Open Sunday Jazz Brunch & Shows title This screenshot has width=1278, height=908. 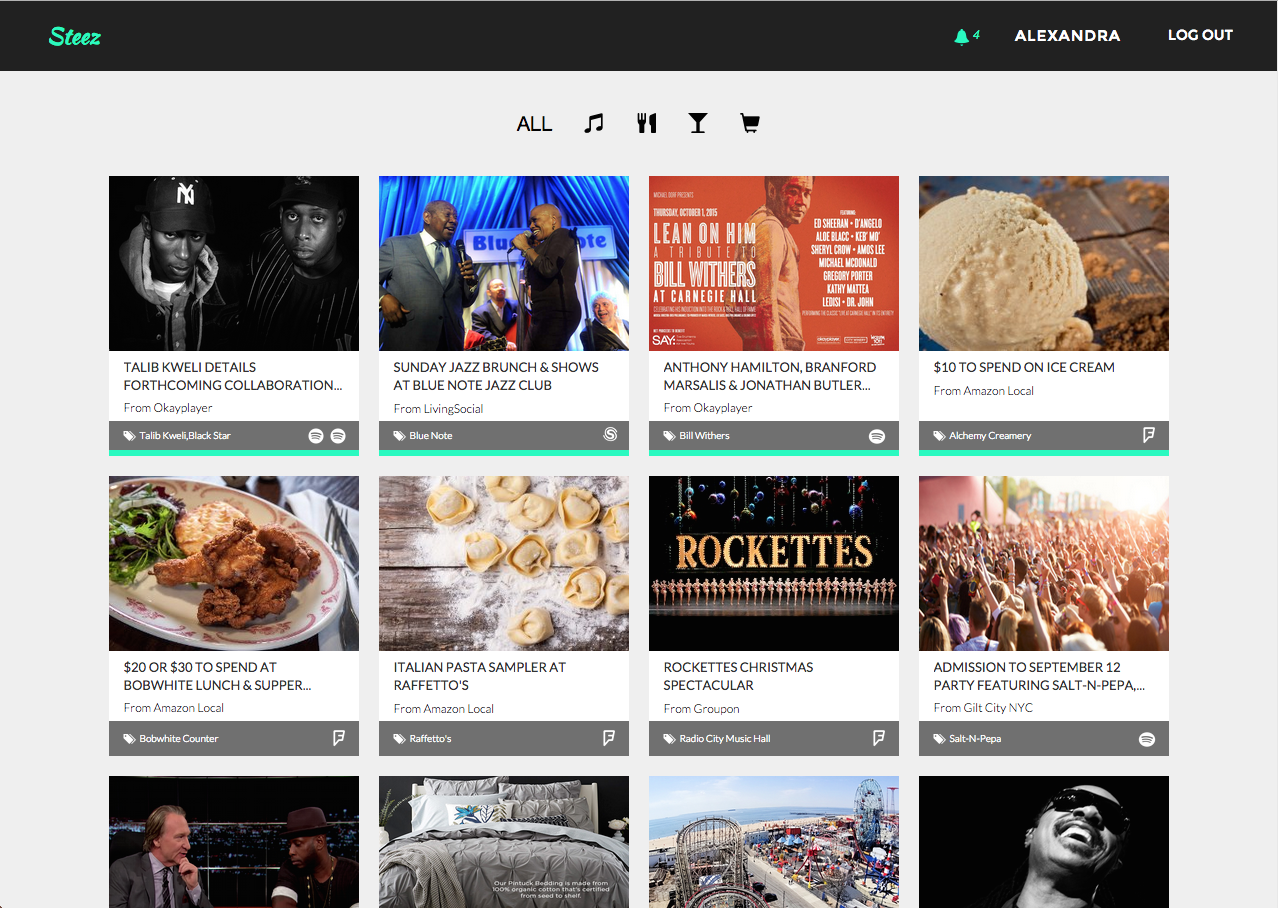tap(496, 376)
